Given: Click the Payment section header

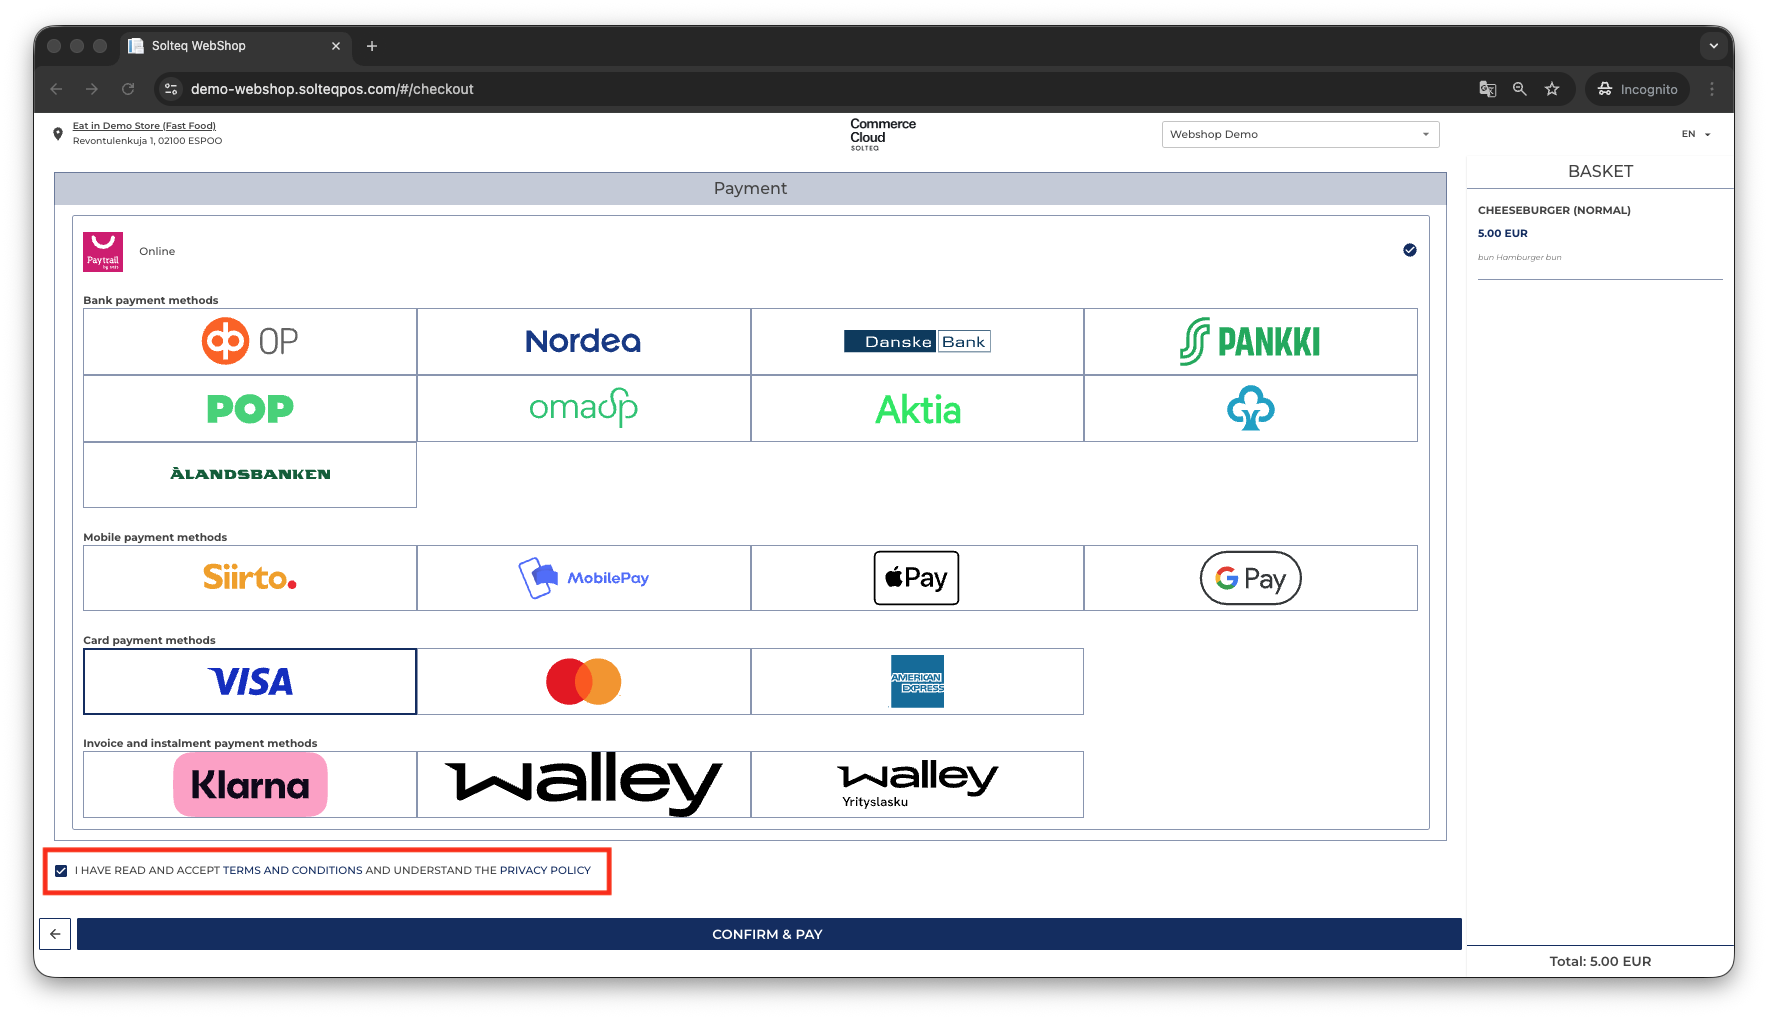Looking at the screenshot, I should (750, 189).
